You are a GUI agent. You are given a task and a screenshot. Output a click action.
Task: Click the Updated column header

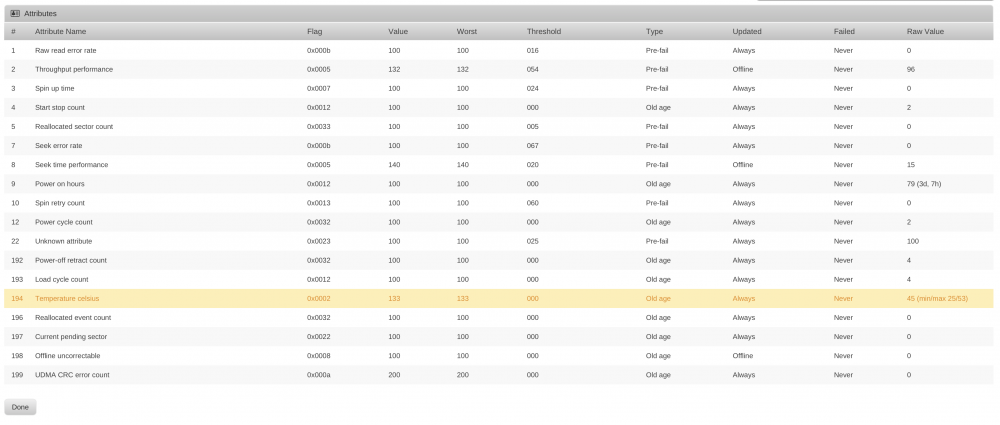coord(747,31)
